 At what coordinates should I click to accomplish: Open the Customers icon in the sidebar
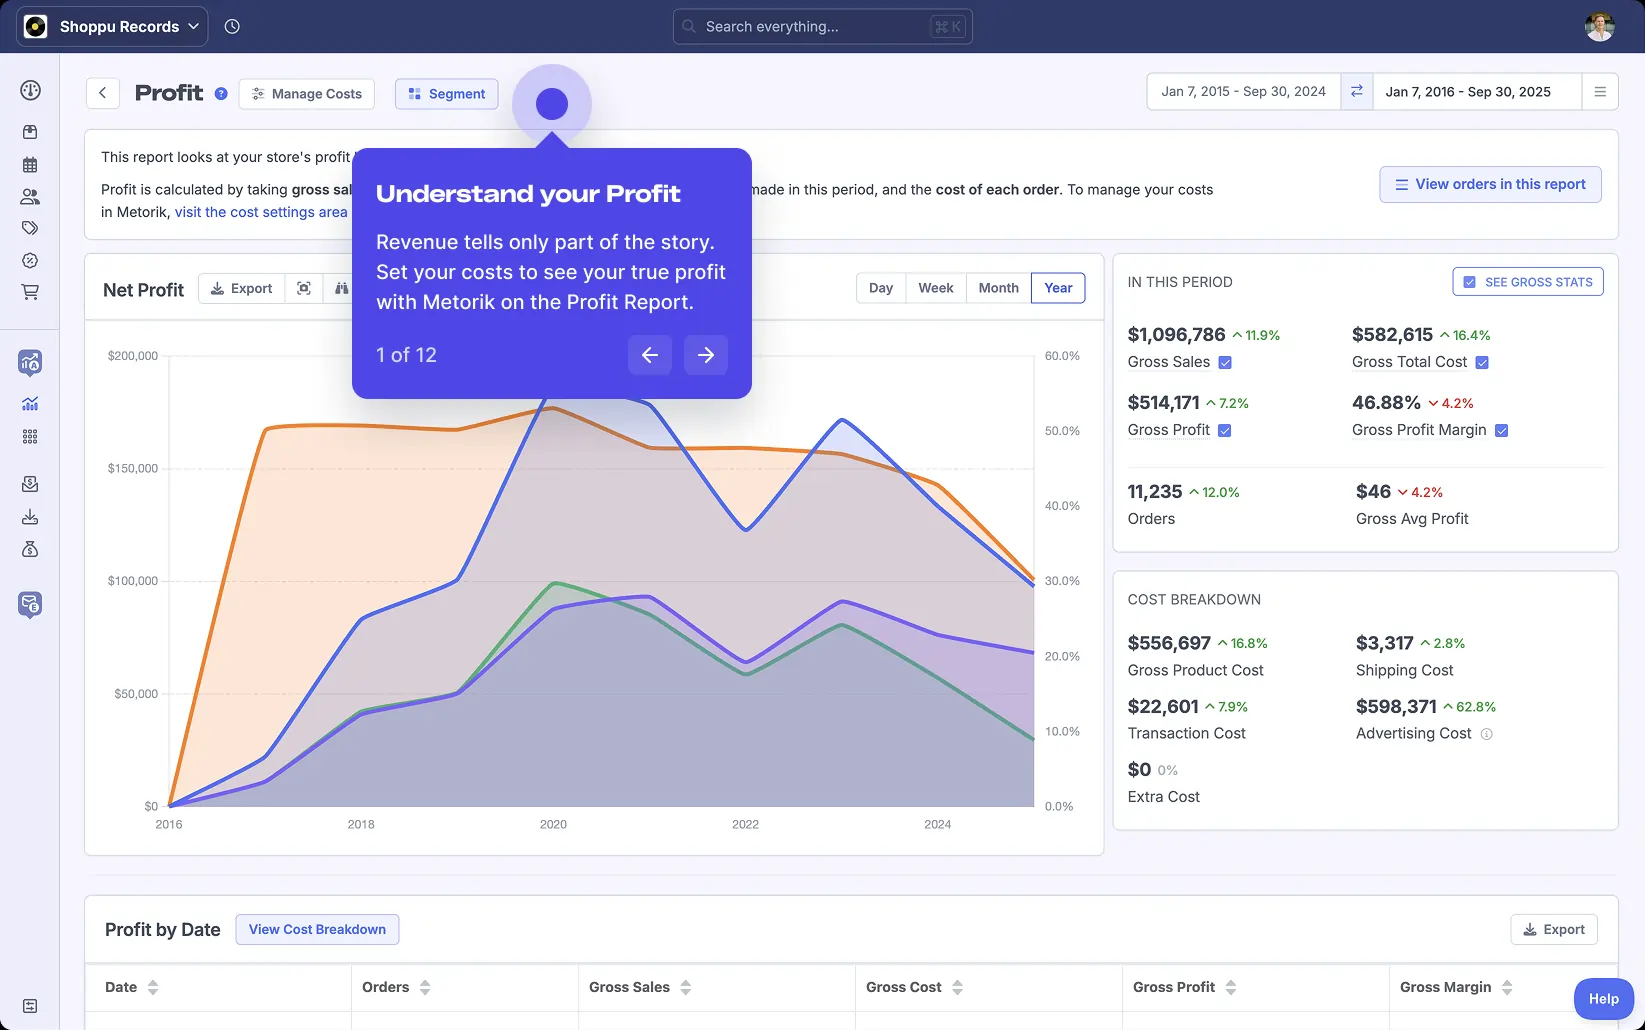30,196
